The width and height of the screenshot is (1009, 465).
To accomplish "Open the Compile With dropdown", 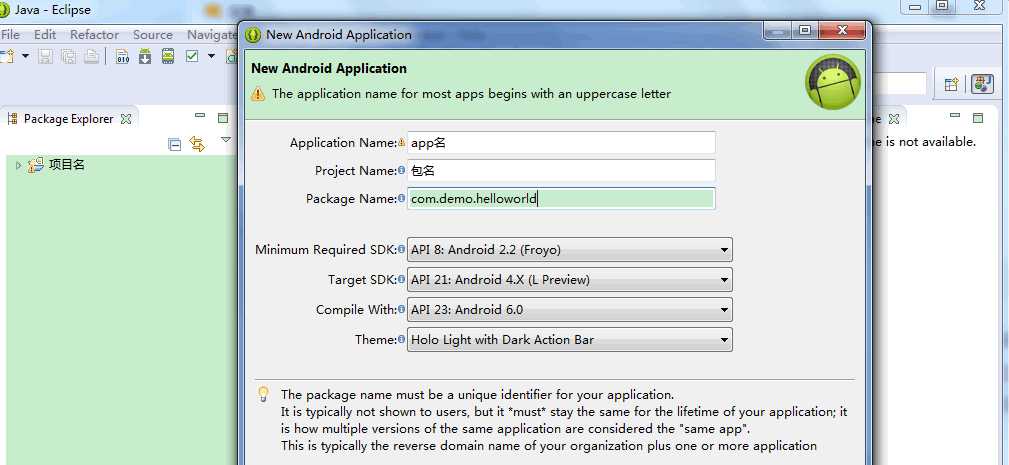I will [x=569, y=310].
